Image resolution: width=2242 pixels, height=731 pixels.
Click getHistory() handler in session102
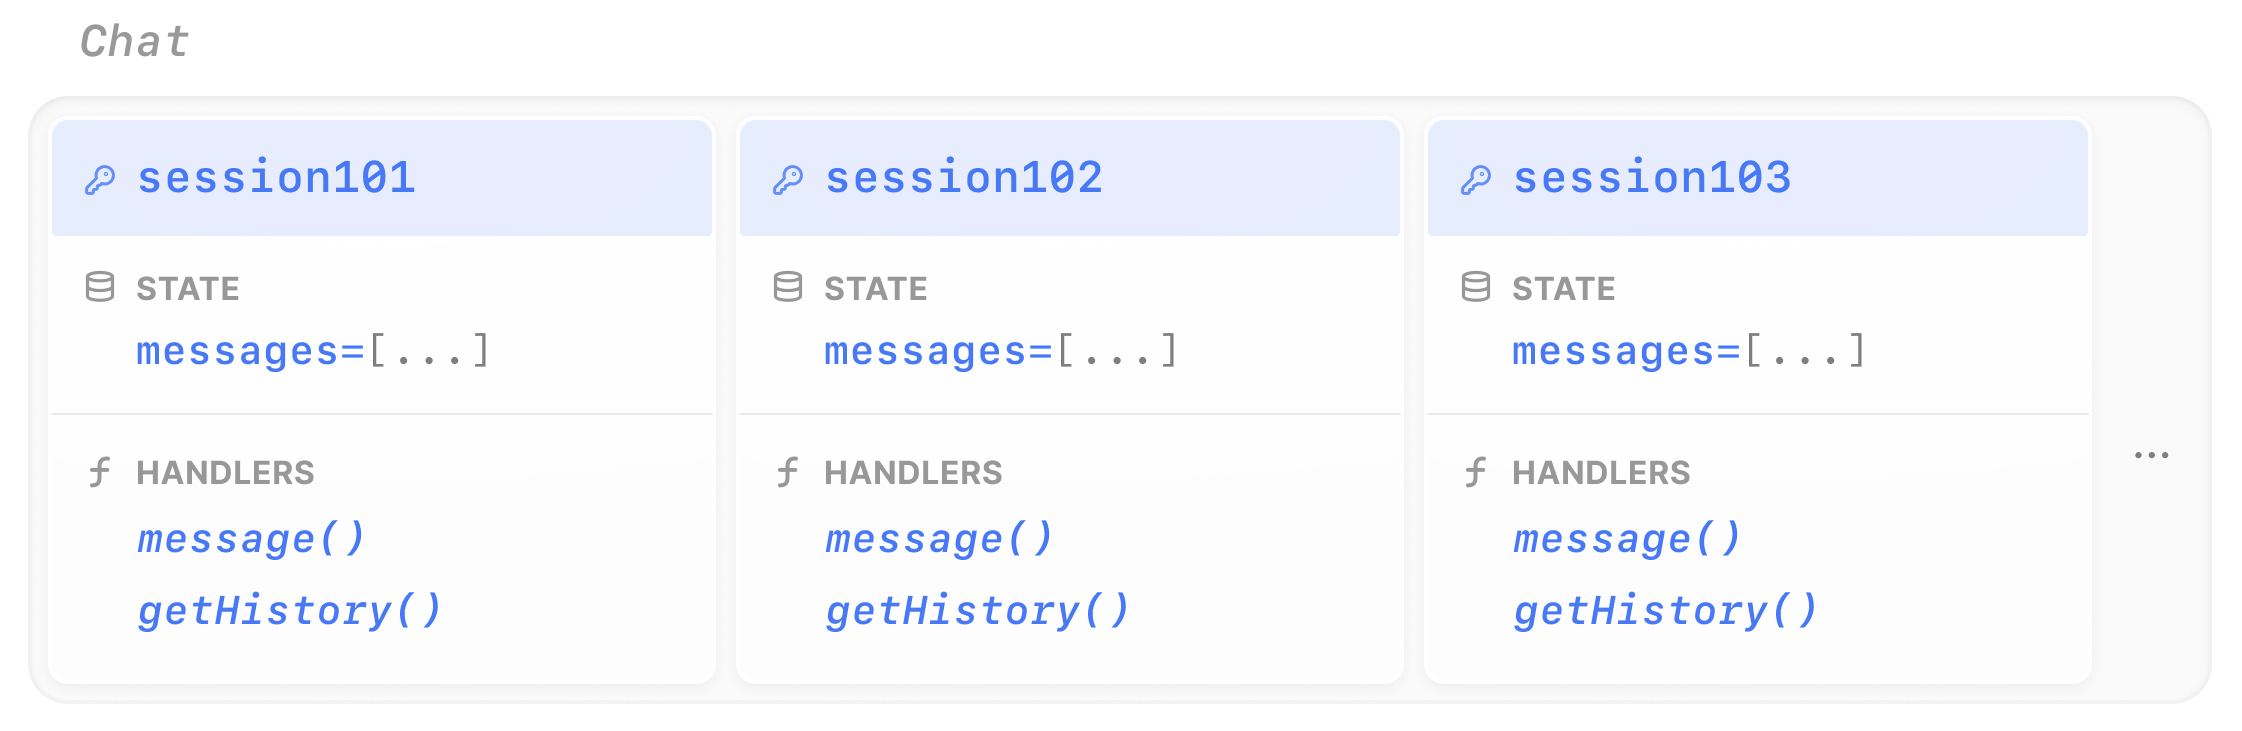[977, 611]
